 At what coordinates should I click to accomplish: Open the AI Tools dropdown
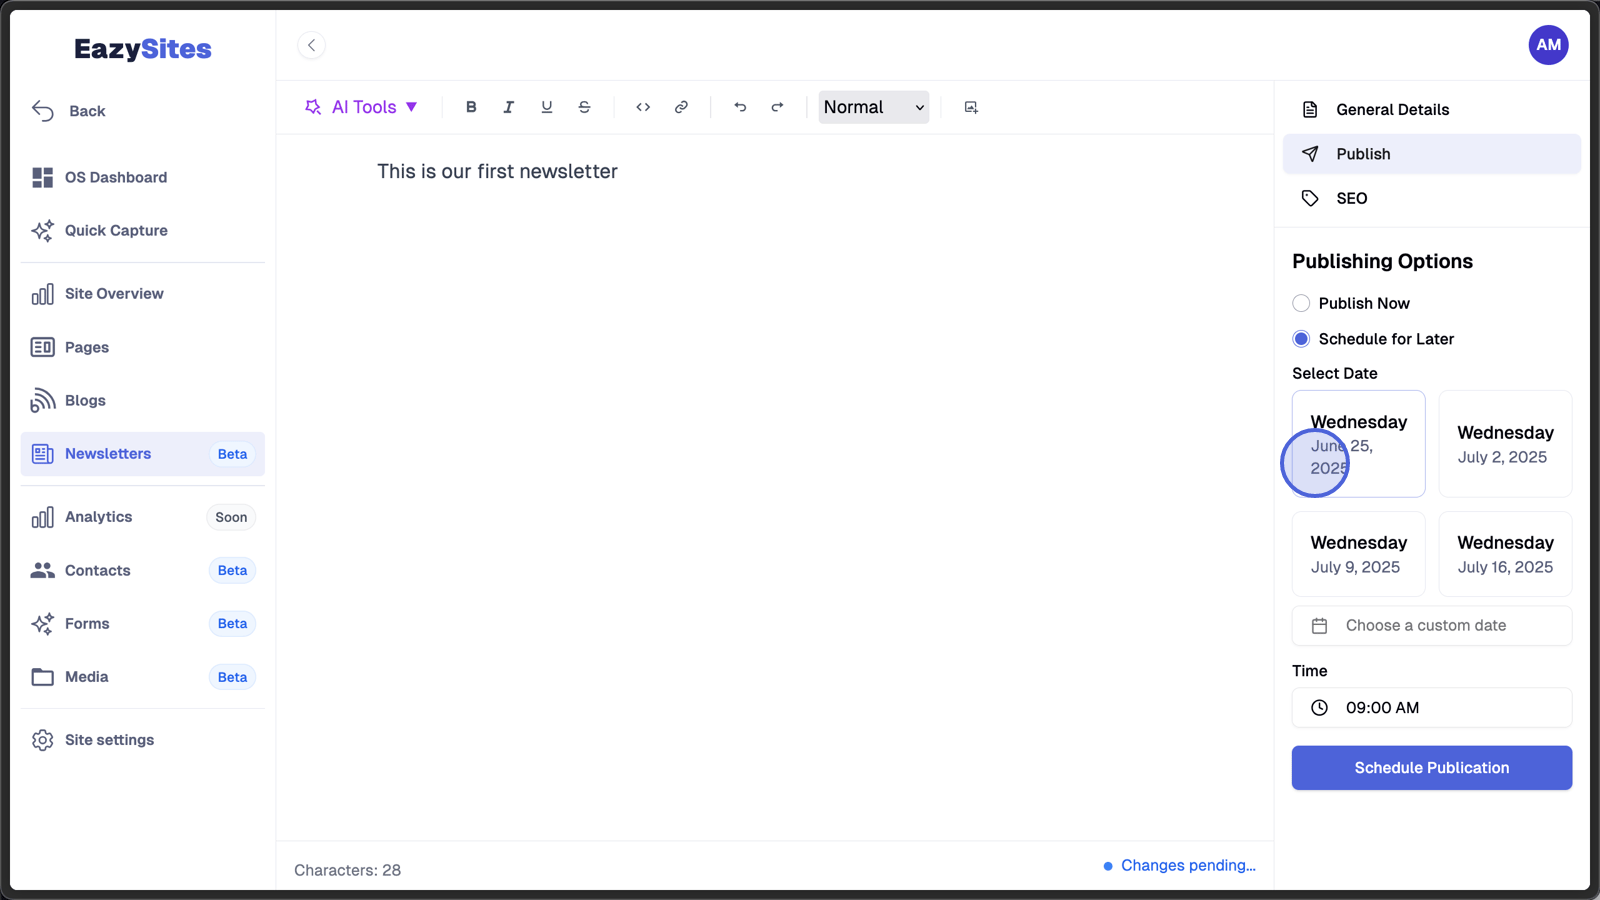click(361, 107)
